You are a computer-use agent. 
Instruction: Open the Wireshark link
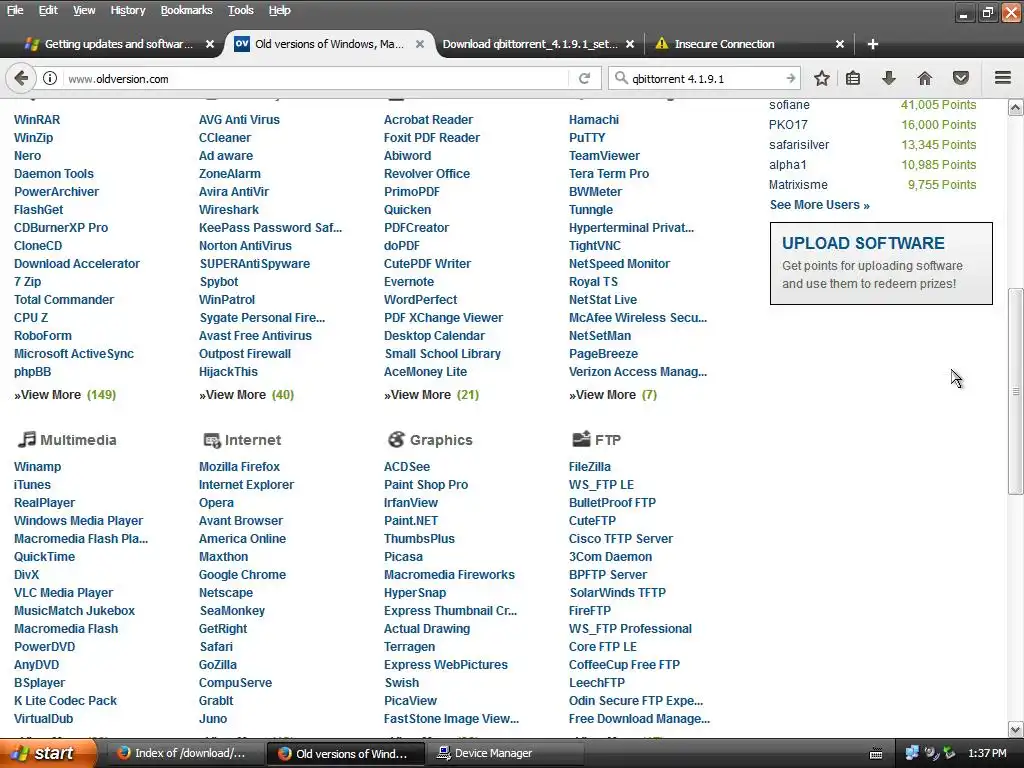click(x=229, y=210)
